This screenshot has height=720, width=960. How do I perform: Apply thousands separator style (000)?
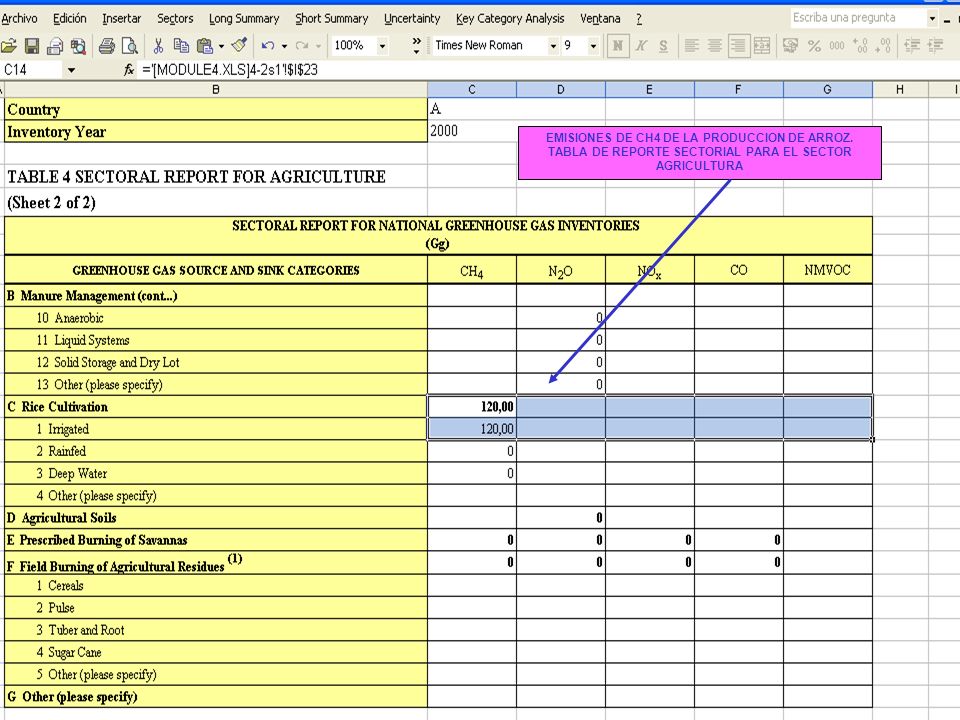point(837,45)
